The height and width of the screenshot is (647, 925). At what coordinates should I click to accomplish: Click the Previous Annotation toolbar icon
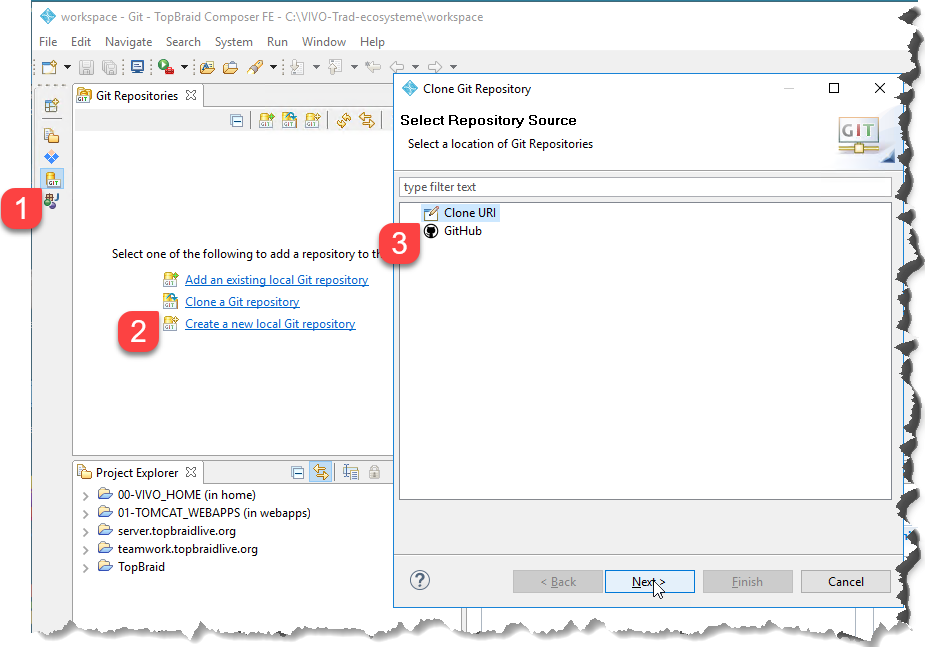pyautogui.click(x=335, y=67)
